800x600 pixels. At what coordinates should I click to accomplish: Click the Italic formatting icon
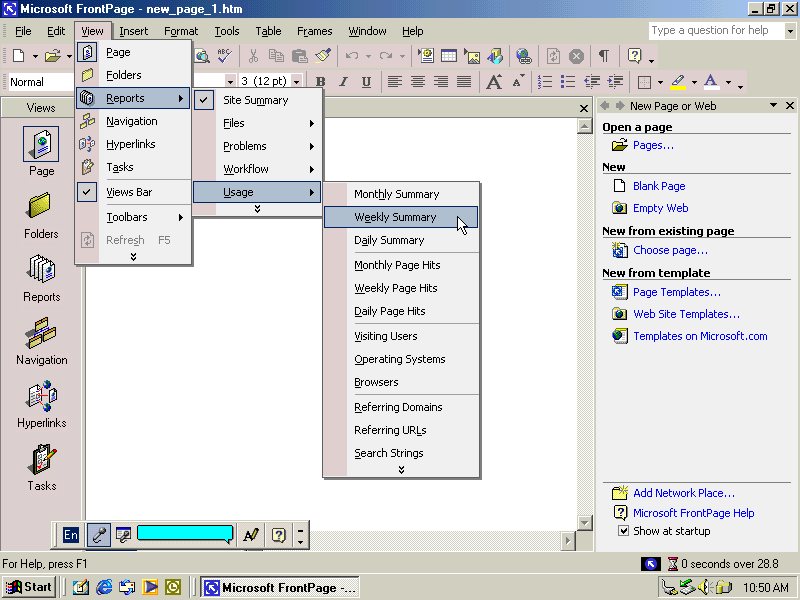(343, 82)
